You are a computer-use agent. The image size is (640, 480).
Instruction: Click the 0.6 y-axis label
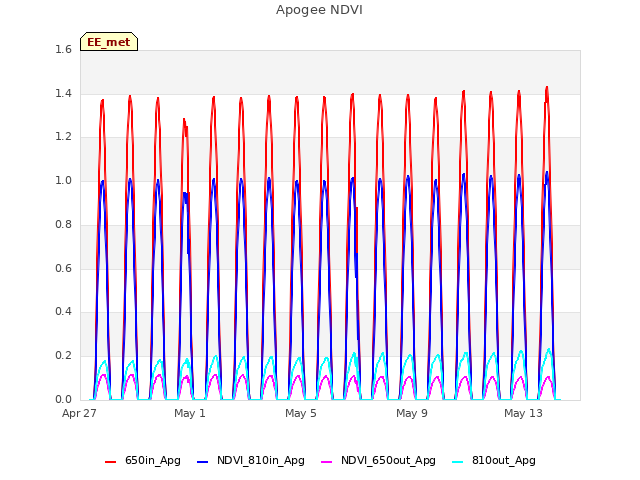click(63, 268)
